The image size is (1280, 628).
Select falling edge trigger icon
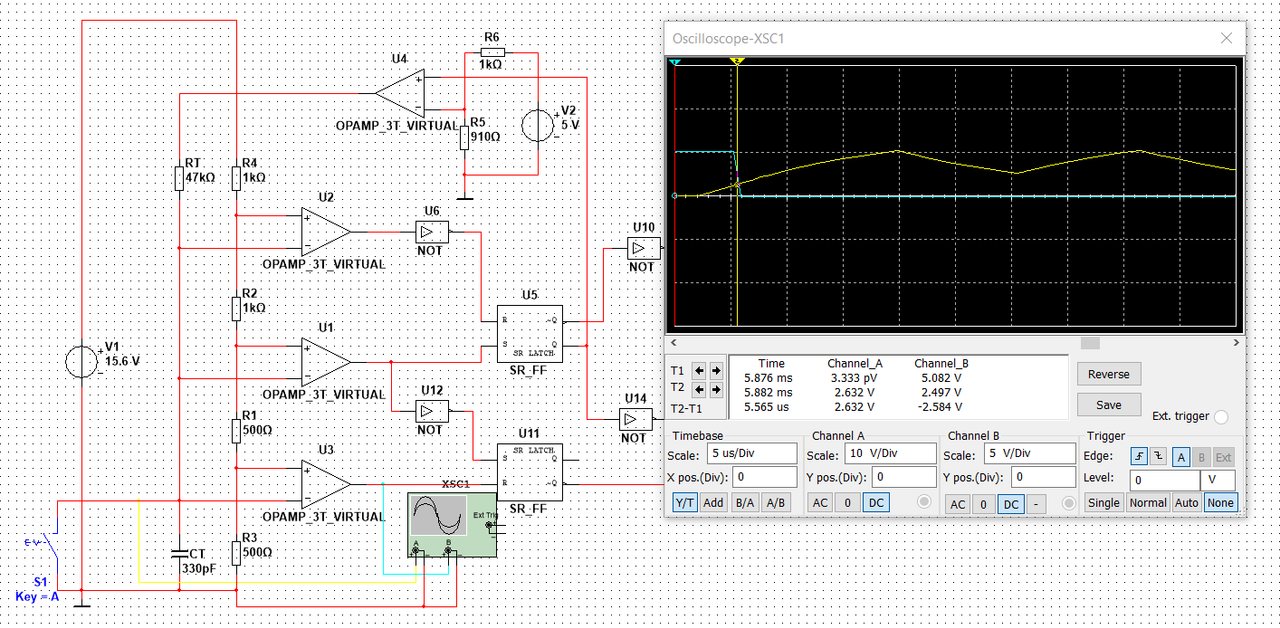pos(1160,457)
